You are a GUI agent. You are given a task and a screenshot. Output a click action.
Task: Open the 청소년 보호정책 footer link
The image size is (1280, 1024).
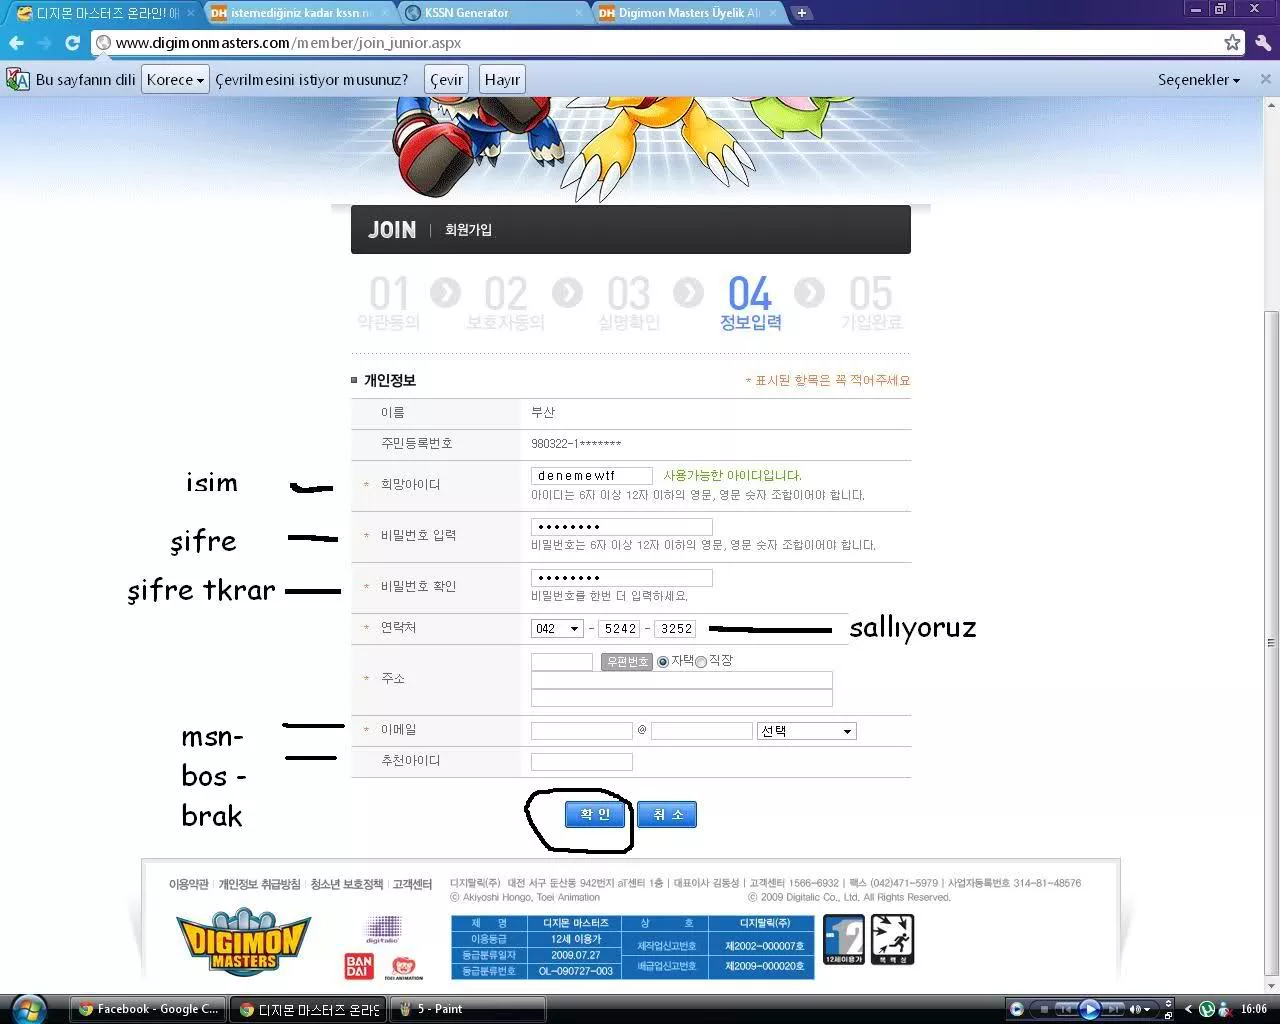[346, 884]
